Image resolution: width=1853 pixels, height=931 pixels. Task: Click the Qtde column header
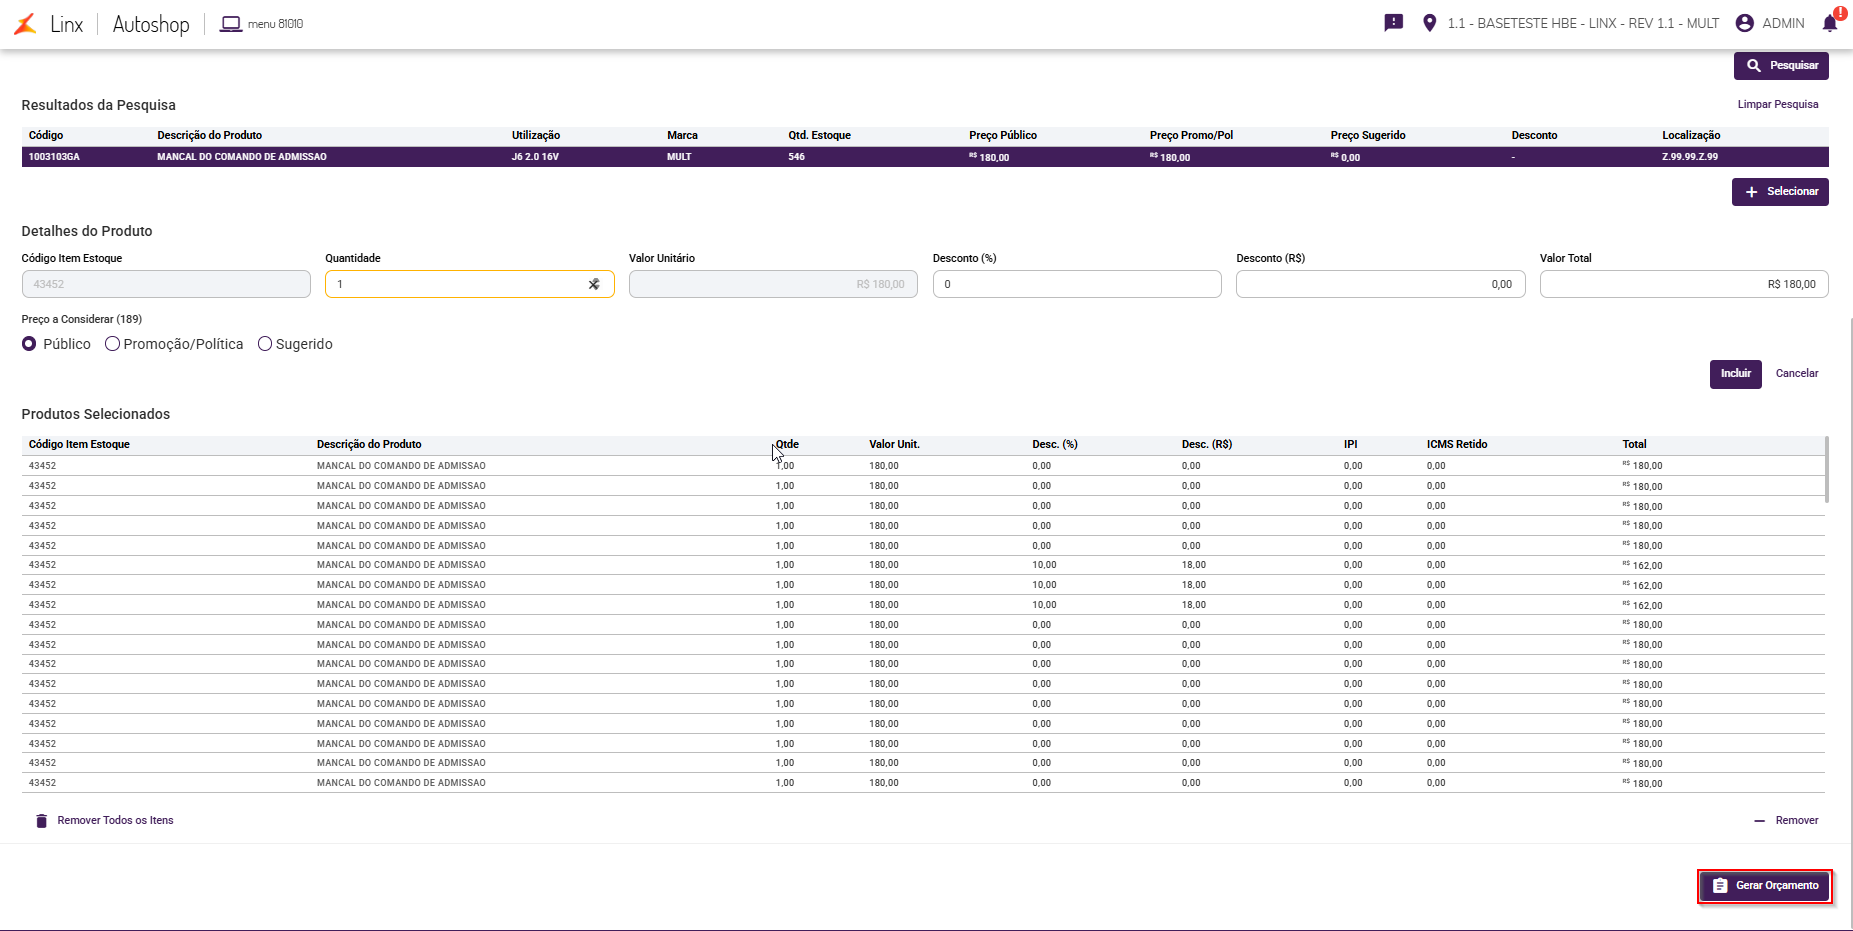(x=787, y=445)
